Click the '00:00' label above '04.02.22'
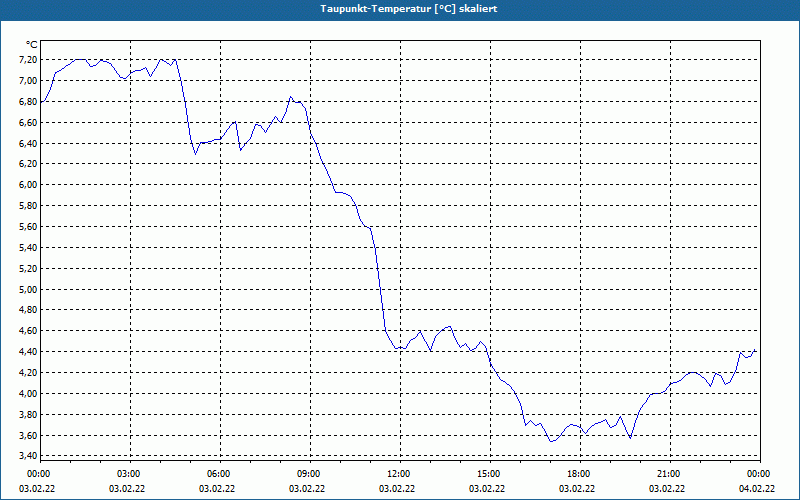The height and width of the screenshot is (500, 800). pos(760,474)
